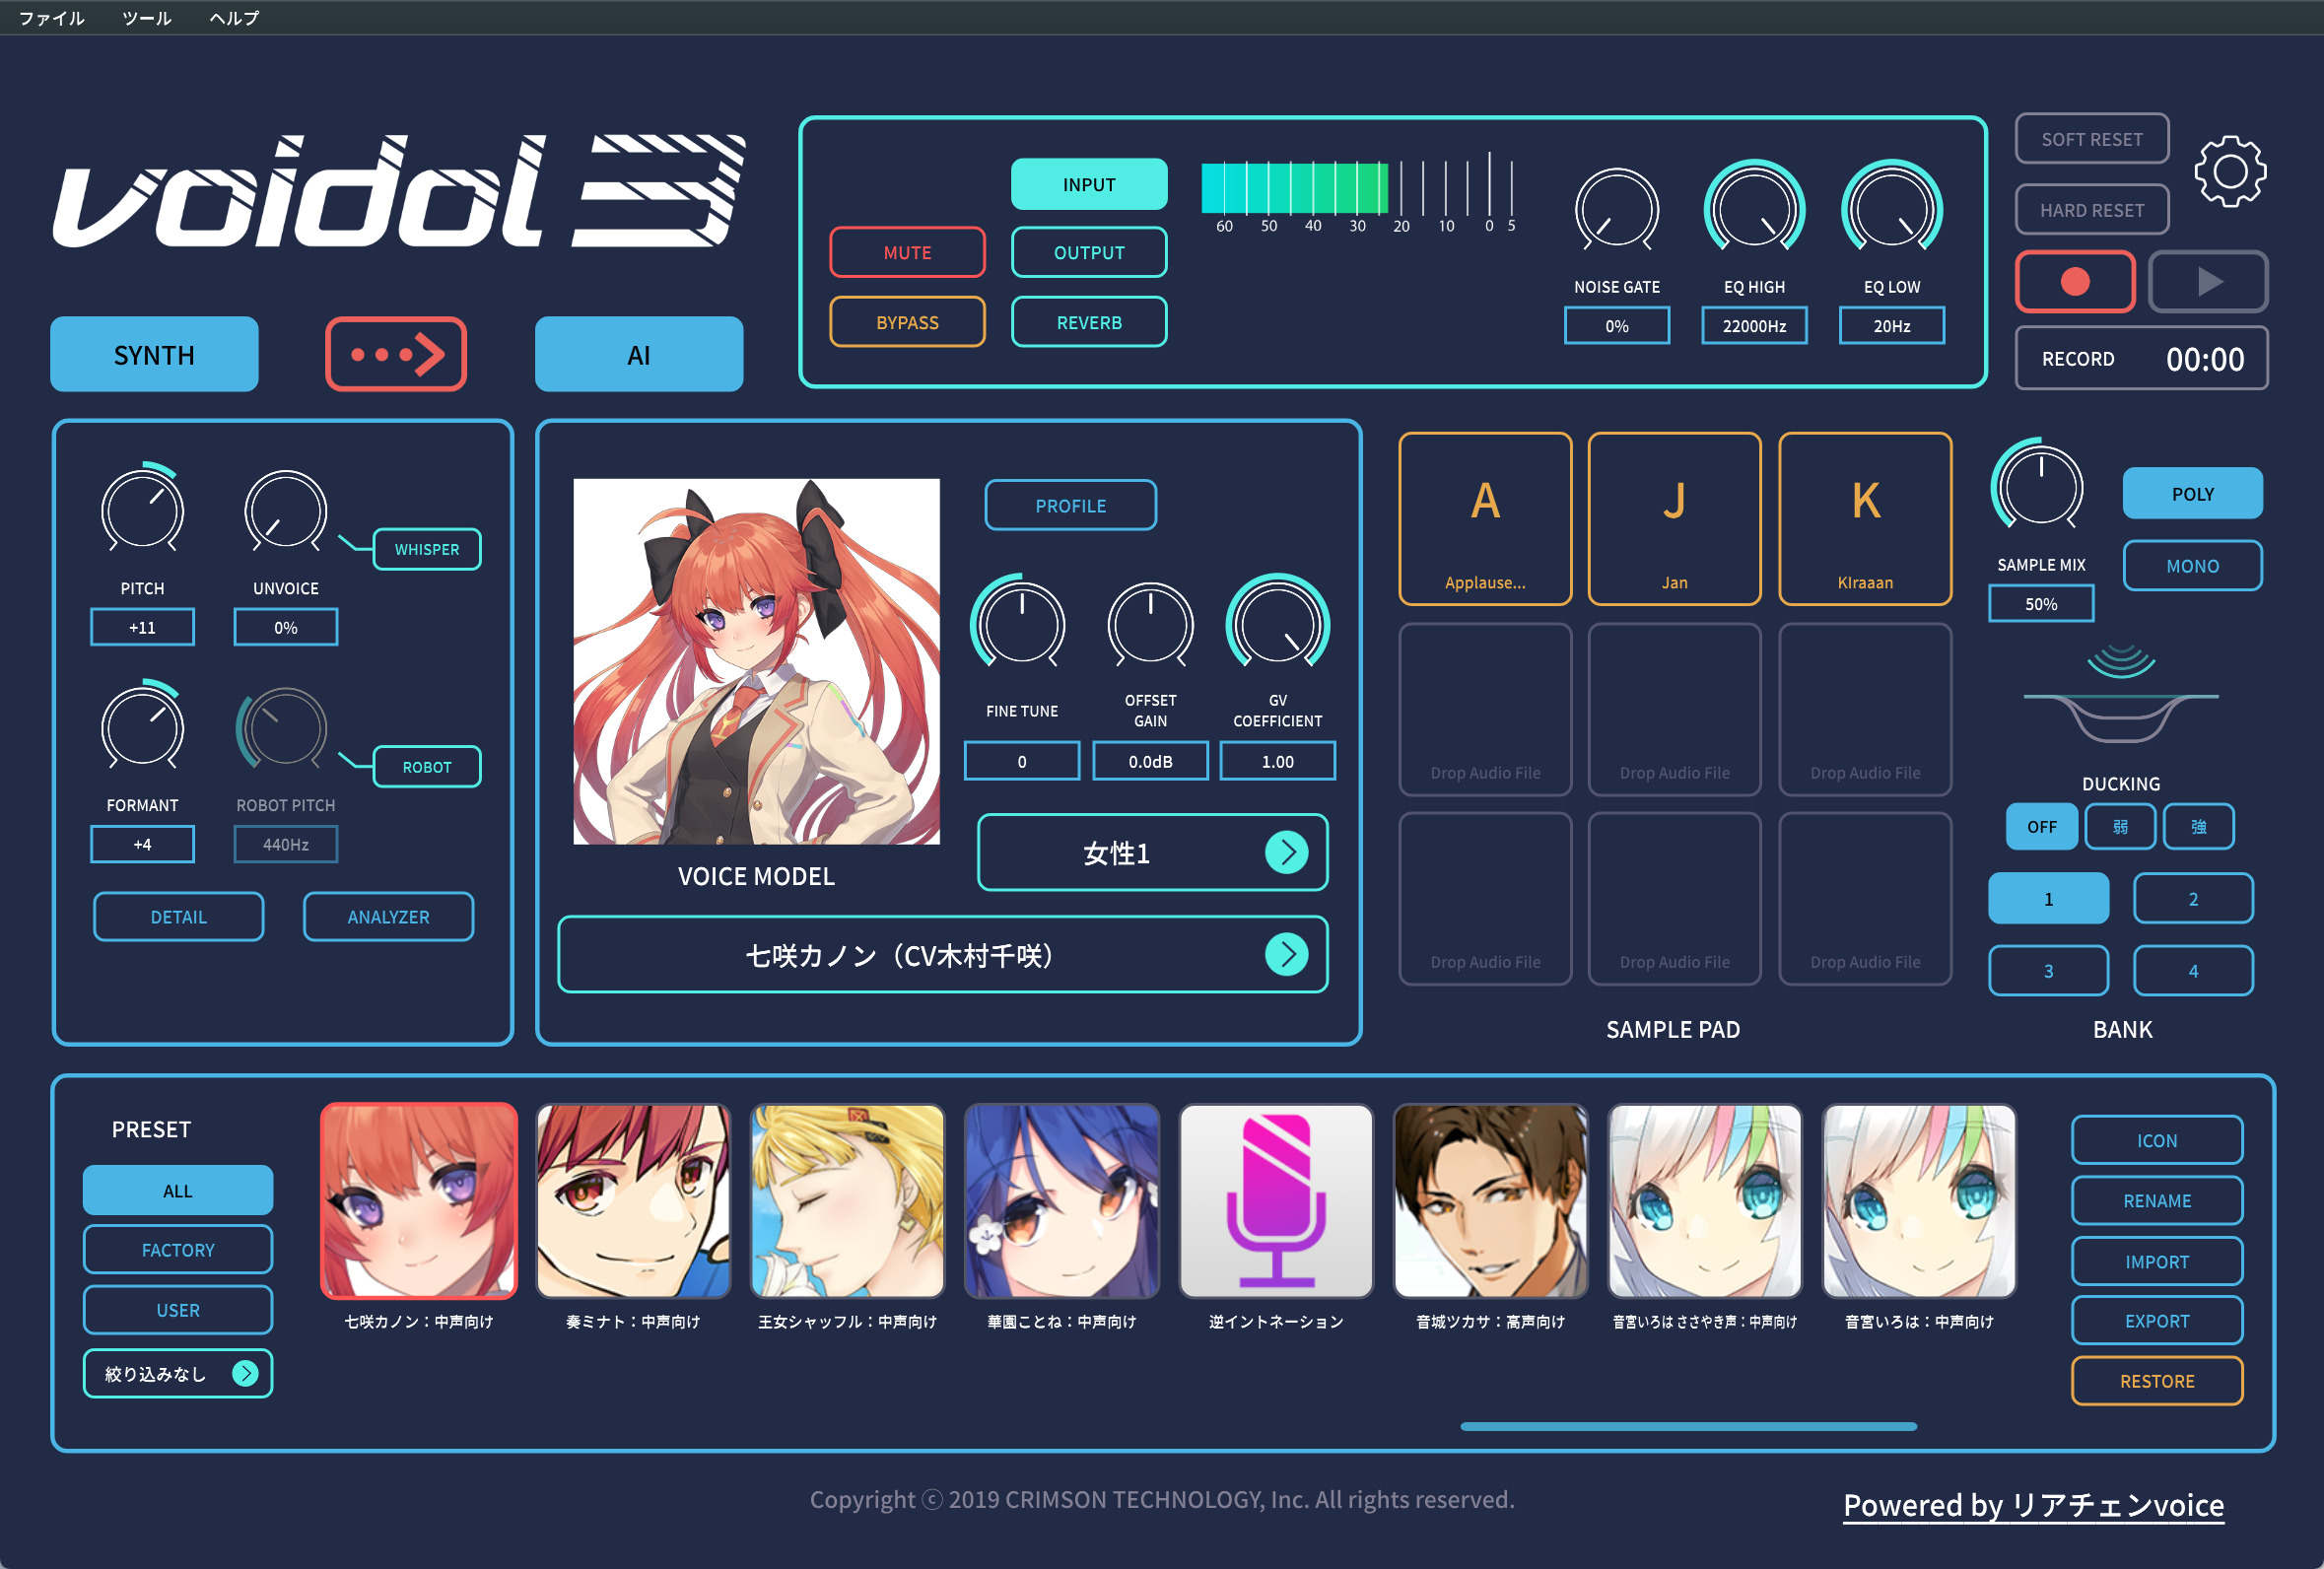Set ducking to OFF
The height and width of the screenshot is (1569, 2324).
[x=2041, y=827]
